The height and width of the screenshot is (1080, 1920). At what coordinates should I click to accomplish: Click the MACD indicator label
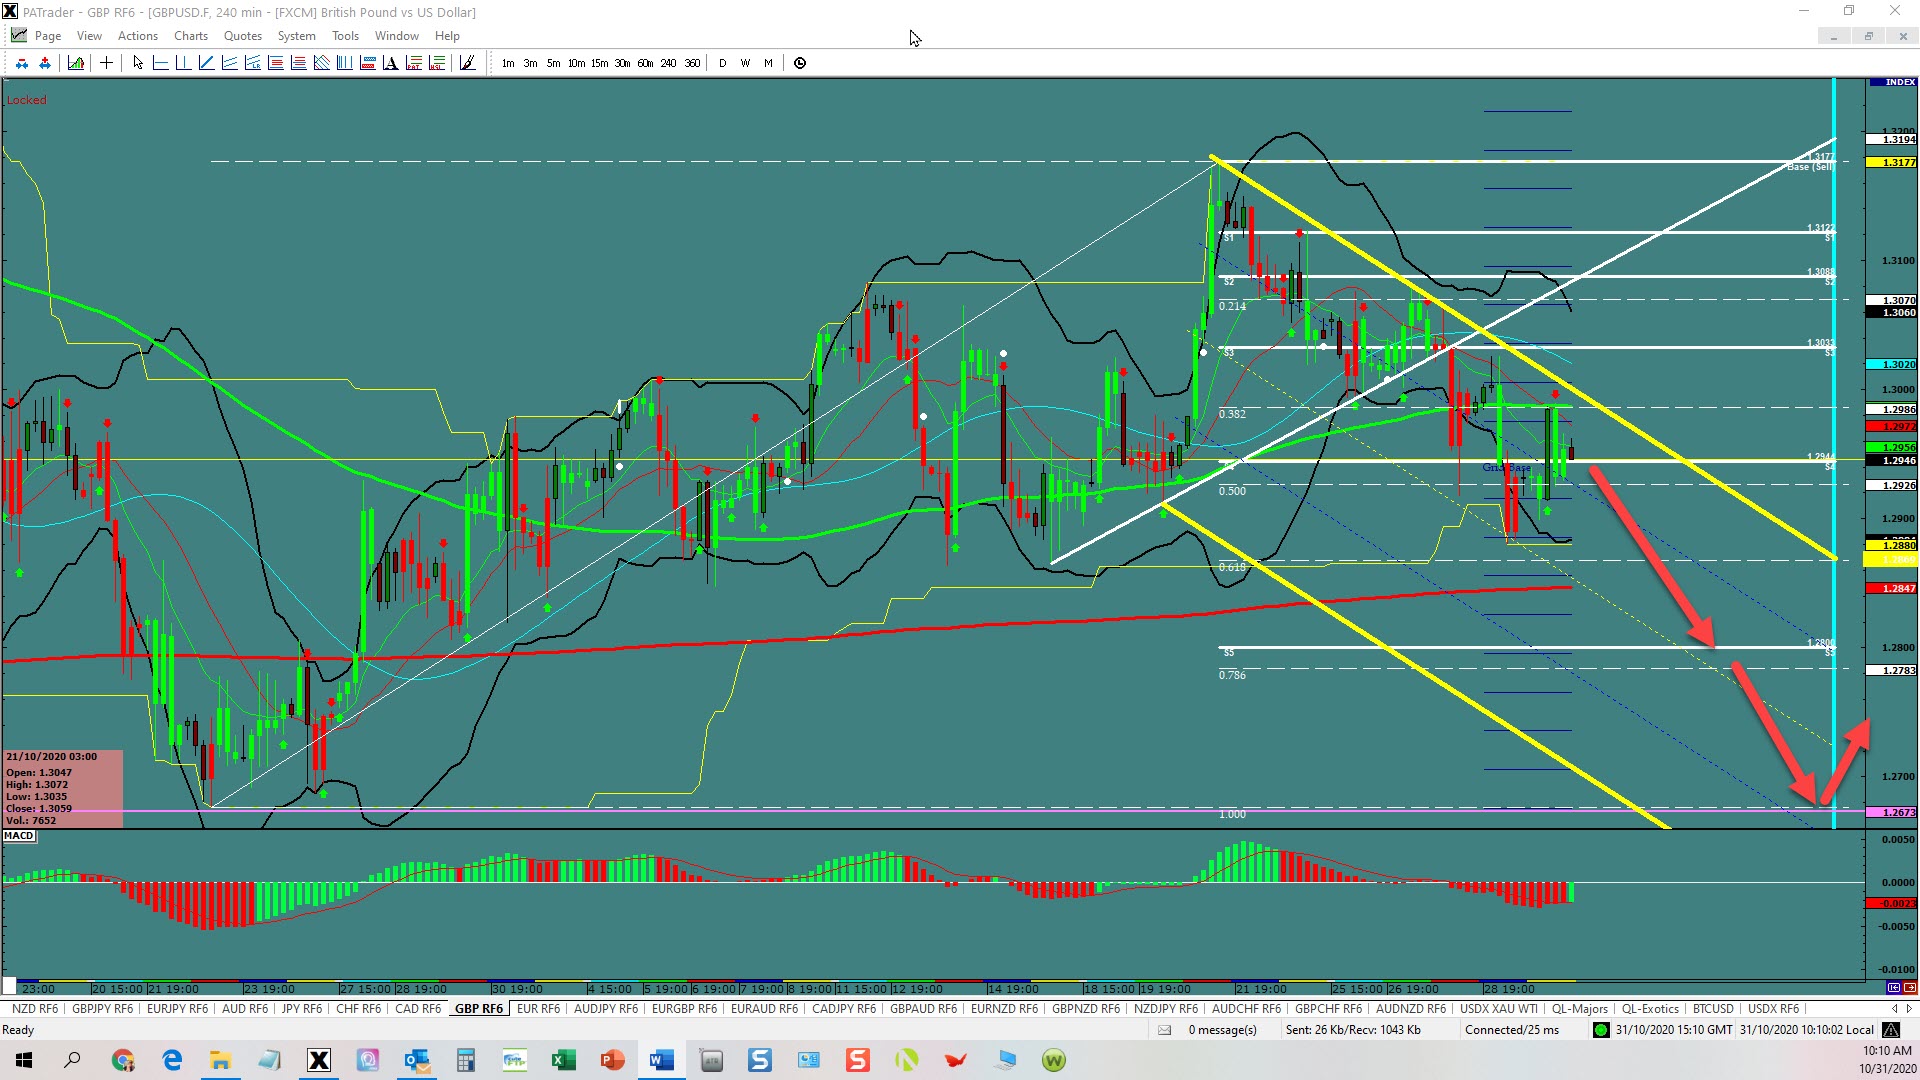pyautogui.click(x=19, y=836)
